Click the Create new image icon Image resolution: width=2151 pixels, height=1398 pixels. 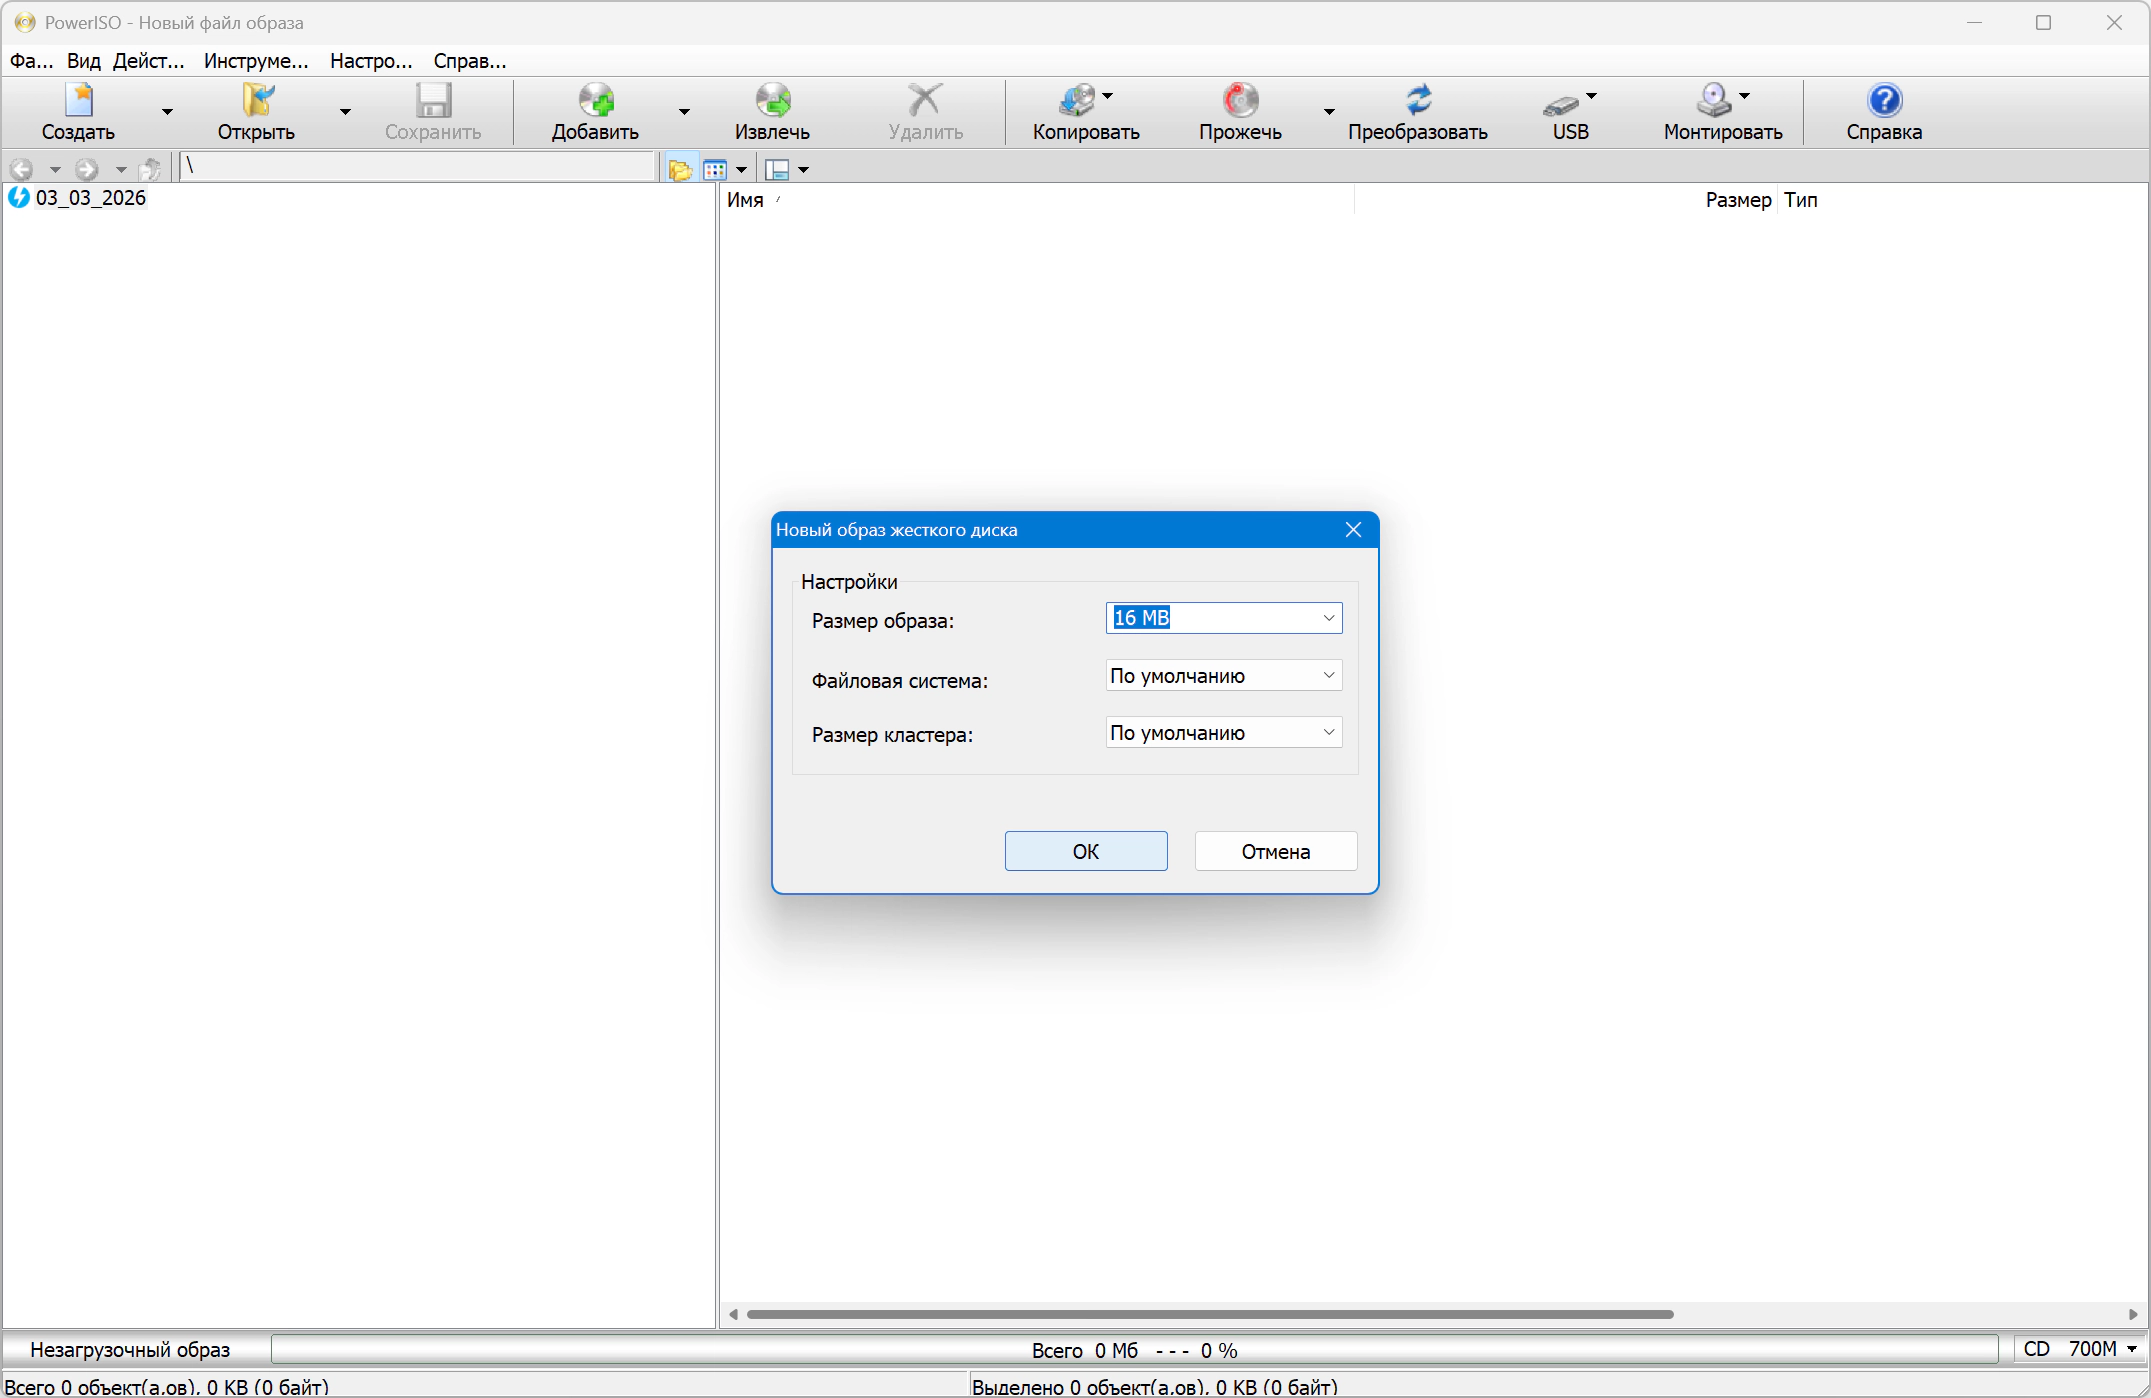[78, 101]
